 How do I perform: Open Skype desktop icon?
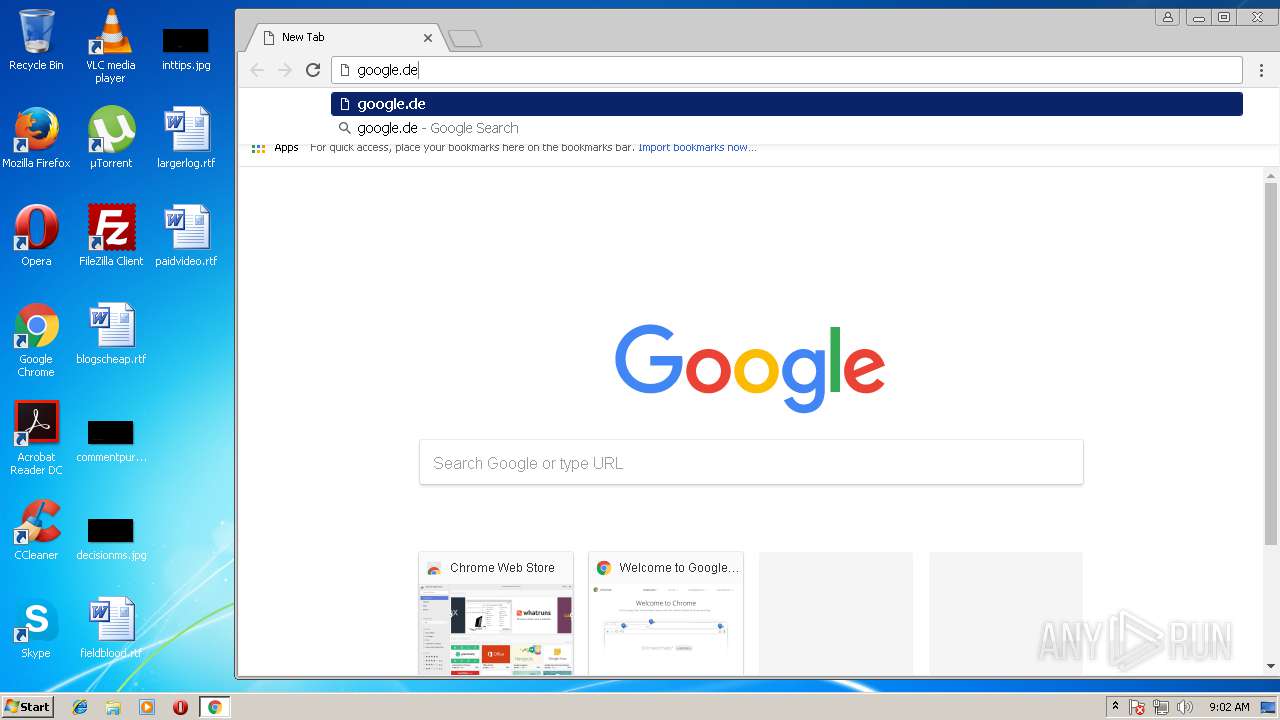point(36,628)
